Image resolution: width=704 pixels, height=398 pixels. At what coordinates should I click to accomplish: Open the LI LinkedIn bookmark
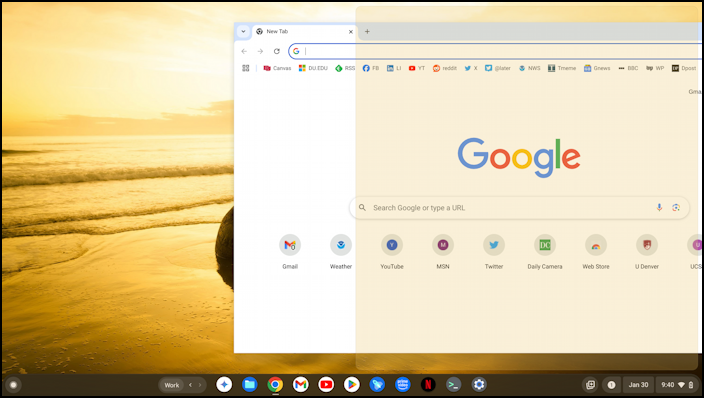pyautogui.click(x=394, y=68)
